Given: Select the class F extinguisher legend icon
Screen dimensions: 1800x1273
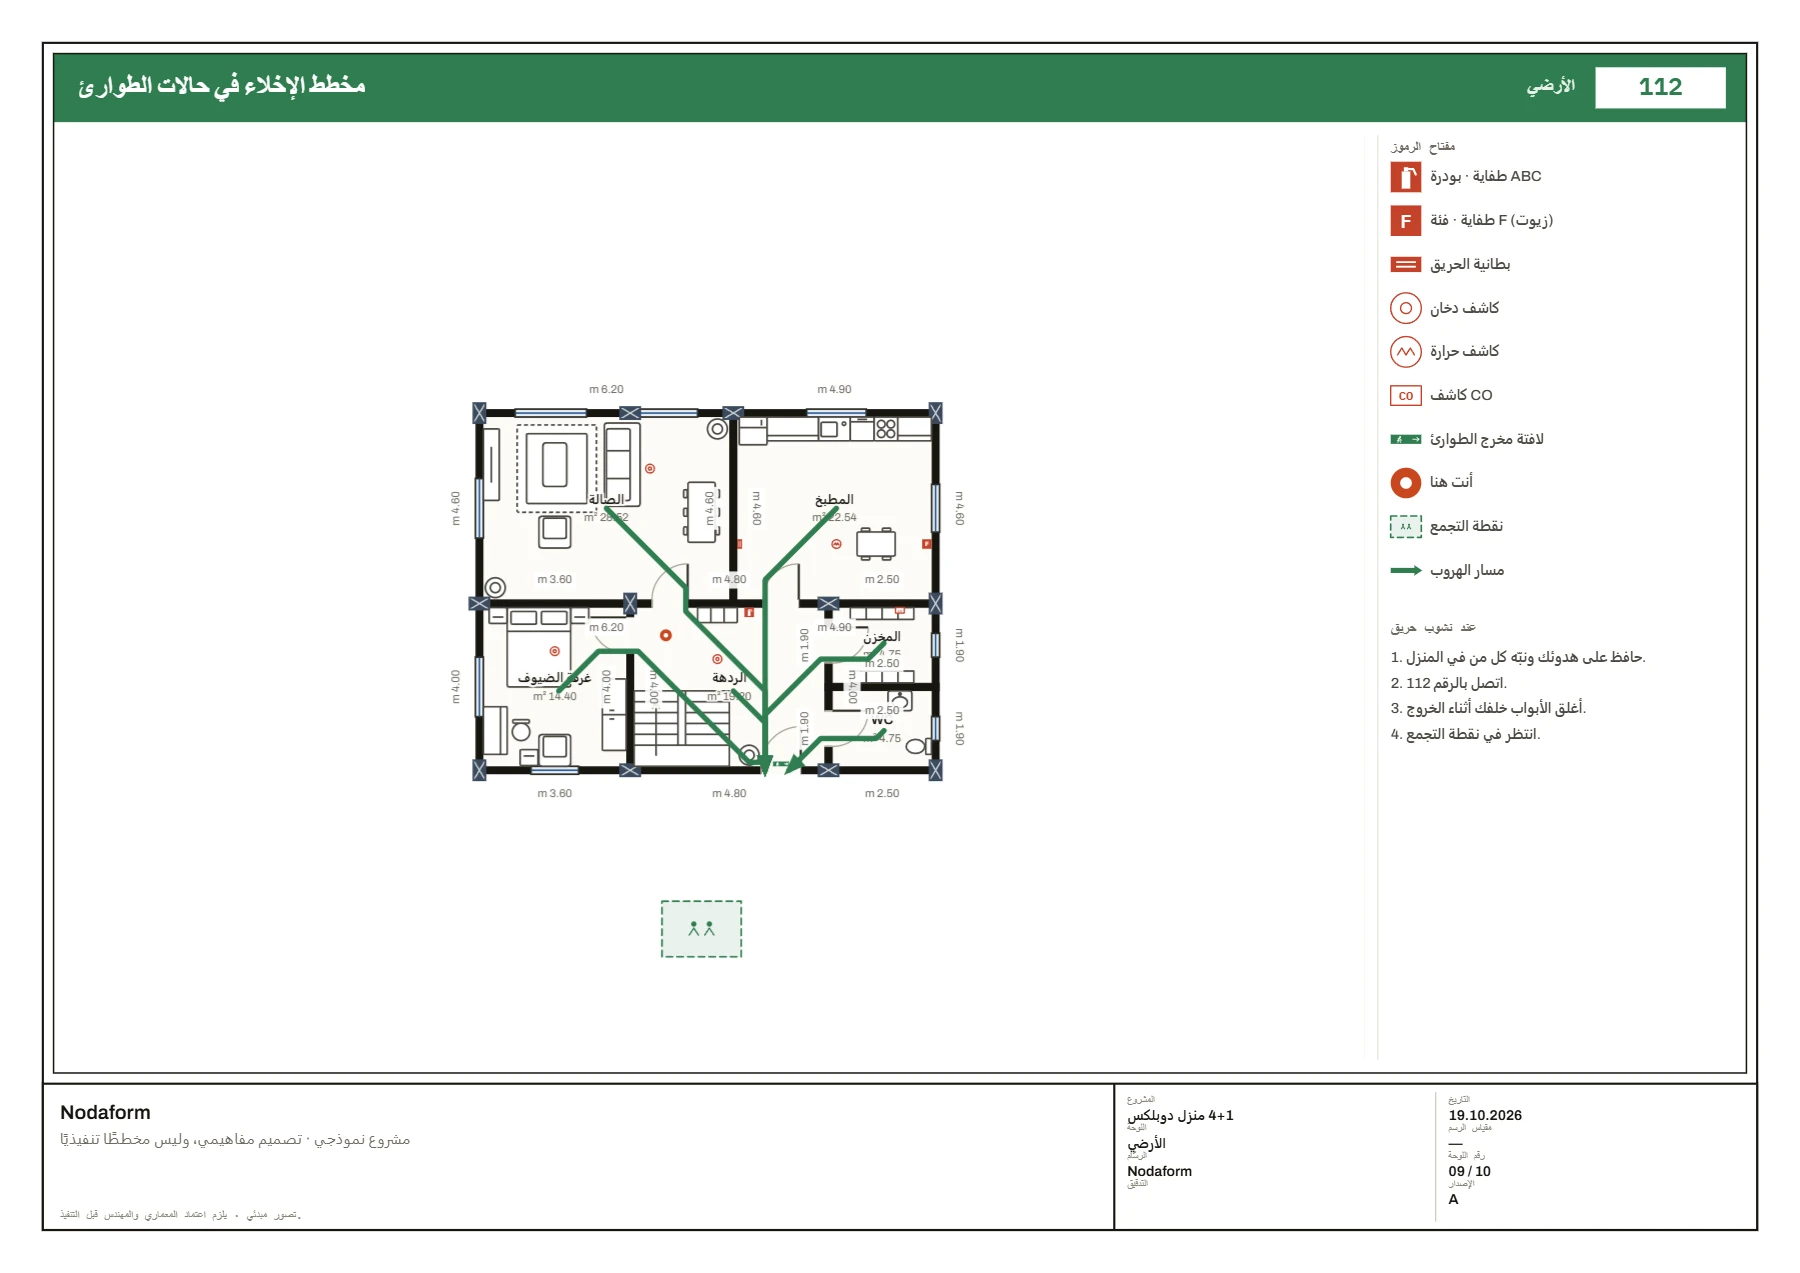Looking at the screenshot, I should [x=1405, y=220].
